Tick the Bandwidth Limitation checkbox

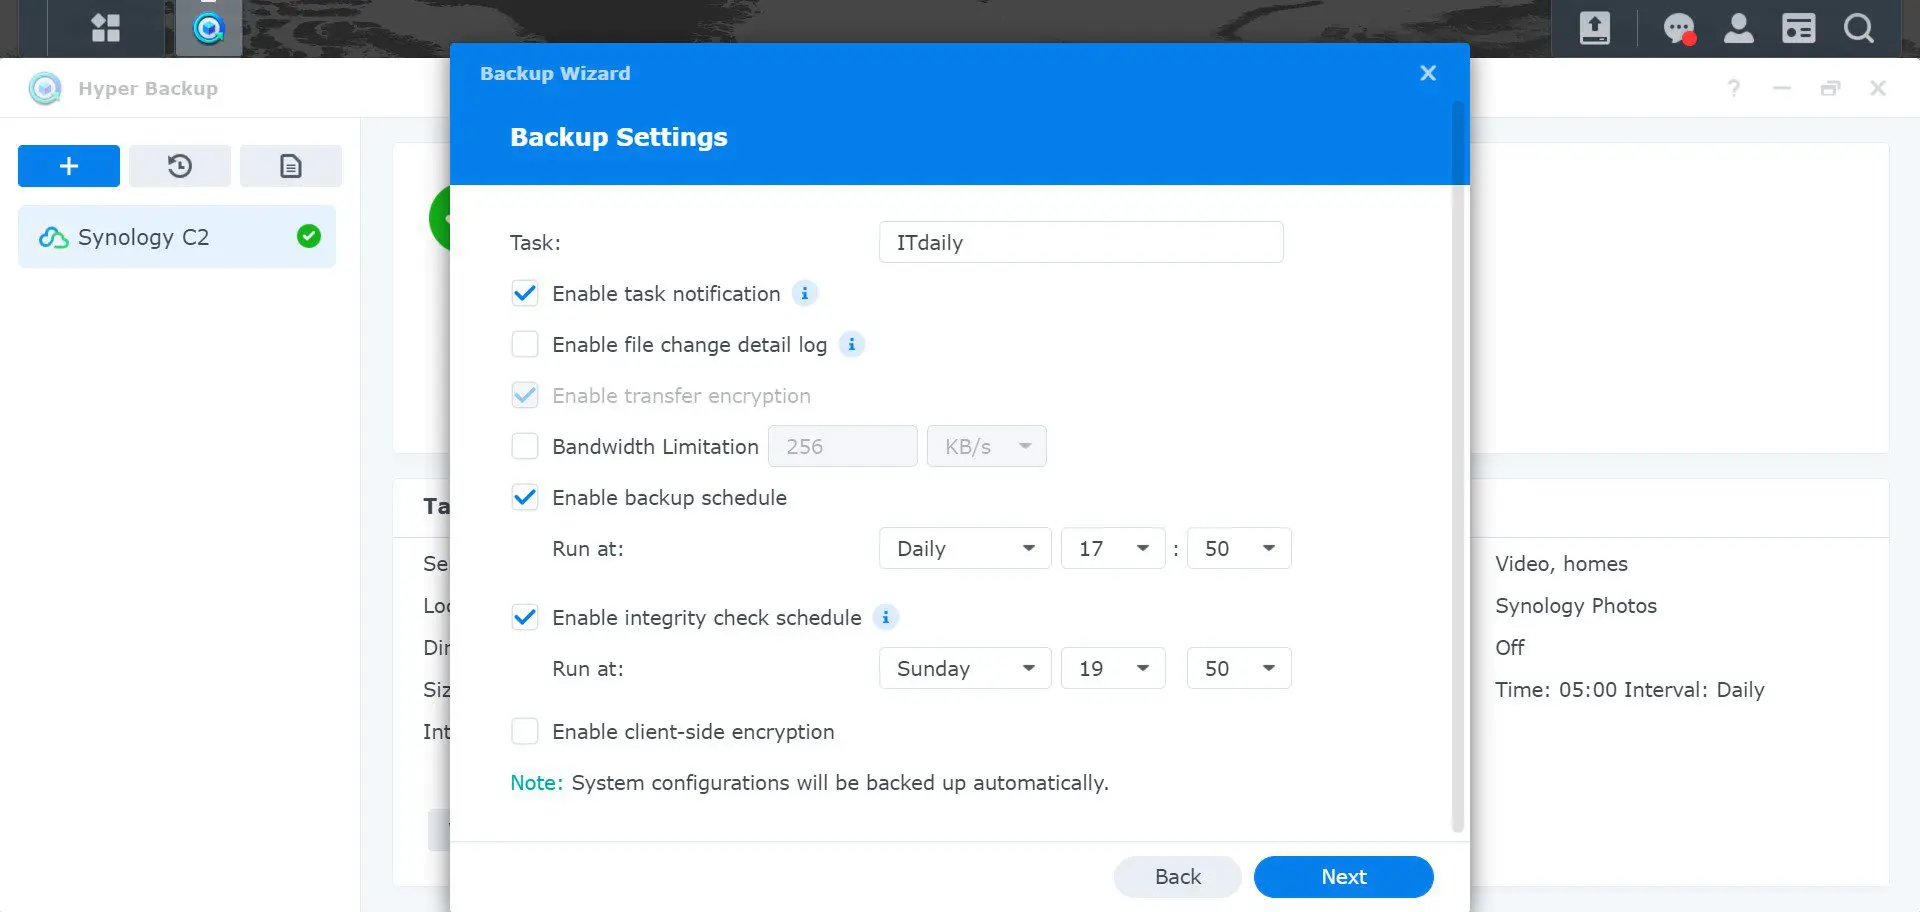coord(525,446)
